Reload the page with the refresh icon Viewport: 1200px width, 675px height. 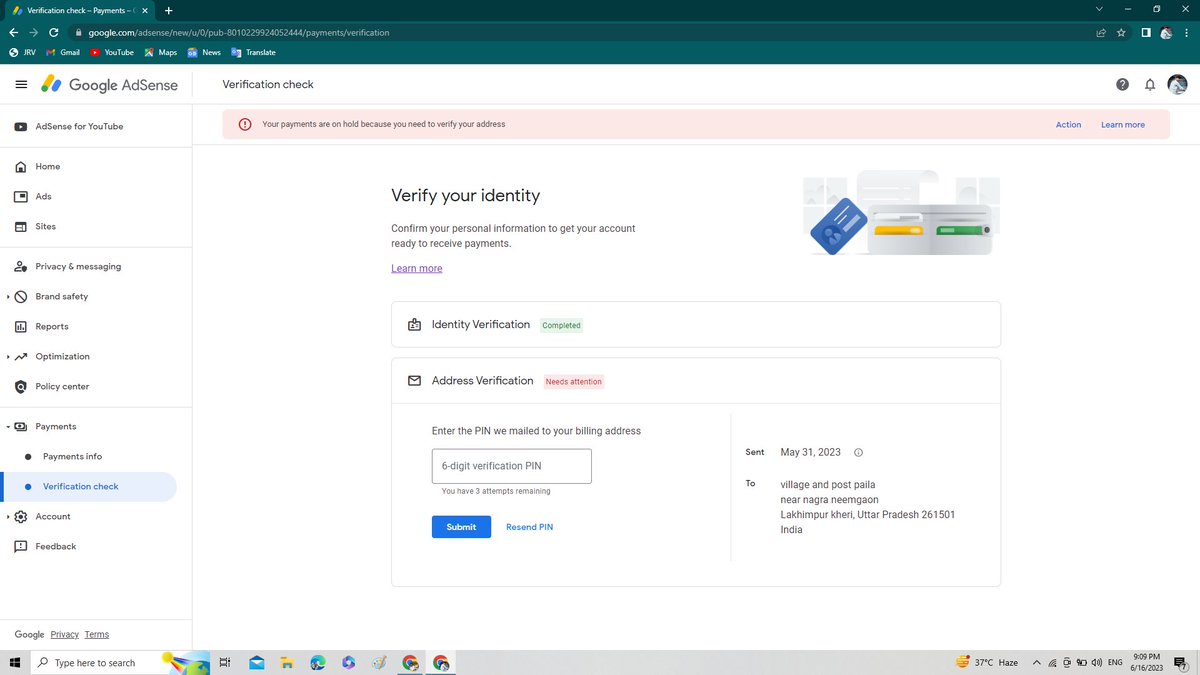click(53, 32)
